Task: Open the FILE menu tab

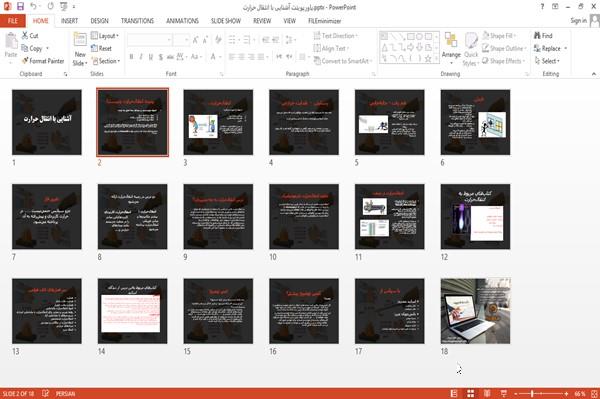Action: [13, 21]
